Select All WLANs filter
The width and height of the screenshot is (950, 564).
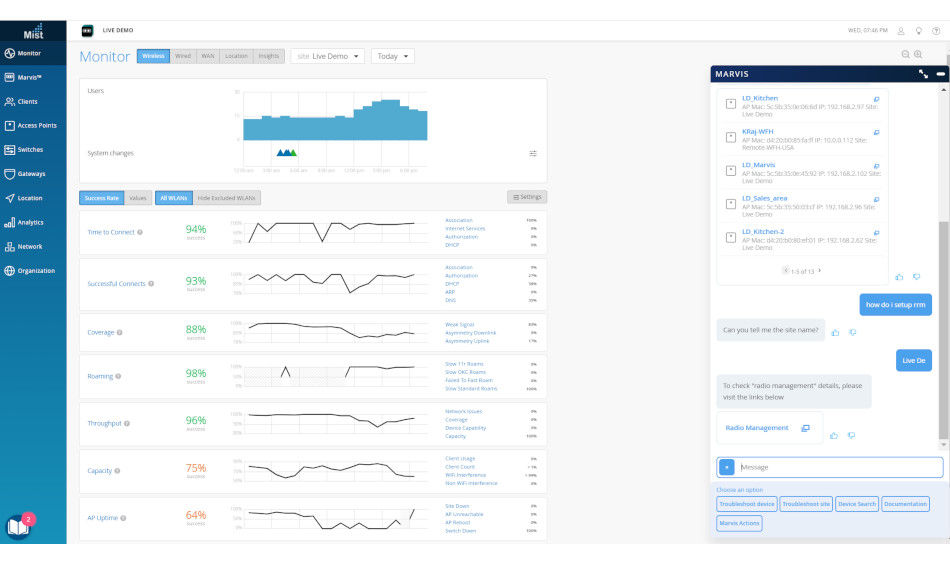pyautogui.click(x=173, y=198)
